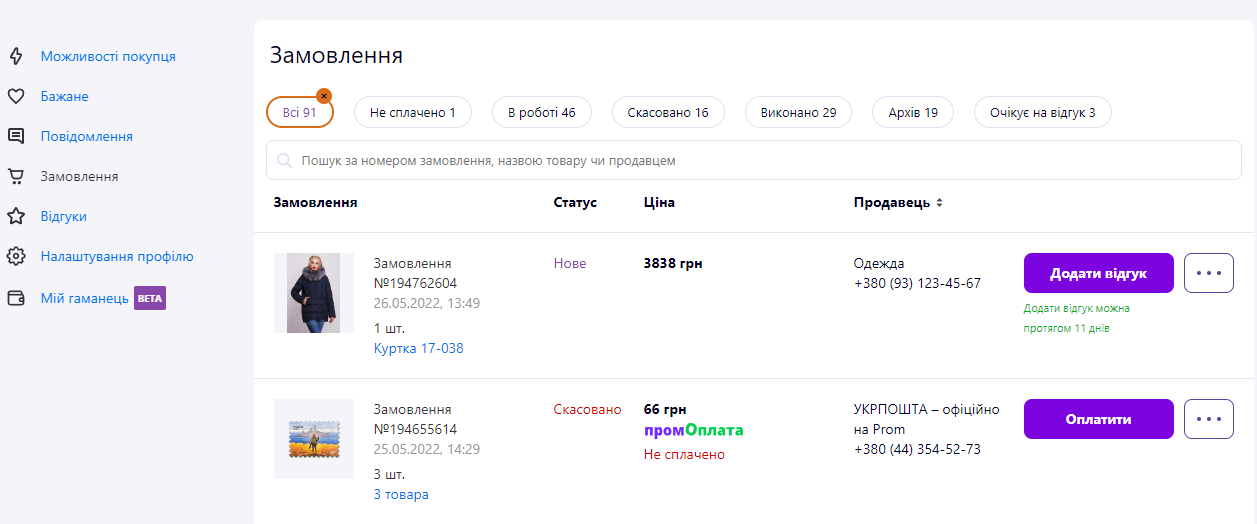Select the 'Не сплачено 1' filter tab
The height and width of the screenshot is (524, 1257).
click(412, 113)
